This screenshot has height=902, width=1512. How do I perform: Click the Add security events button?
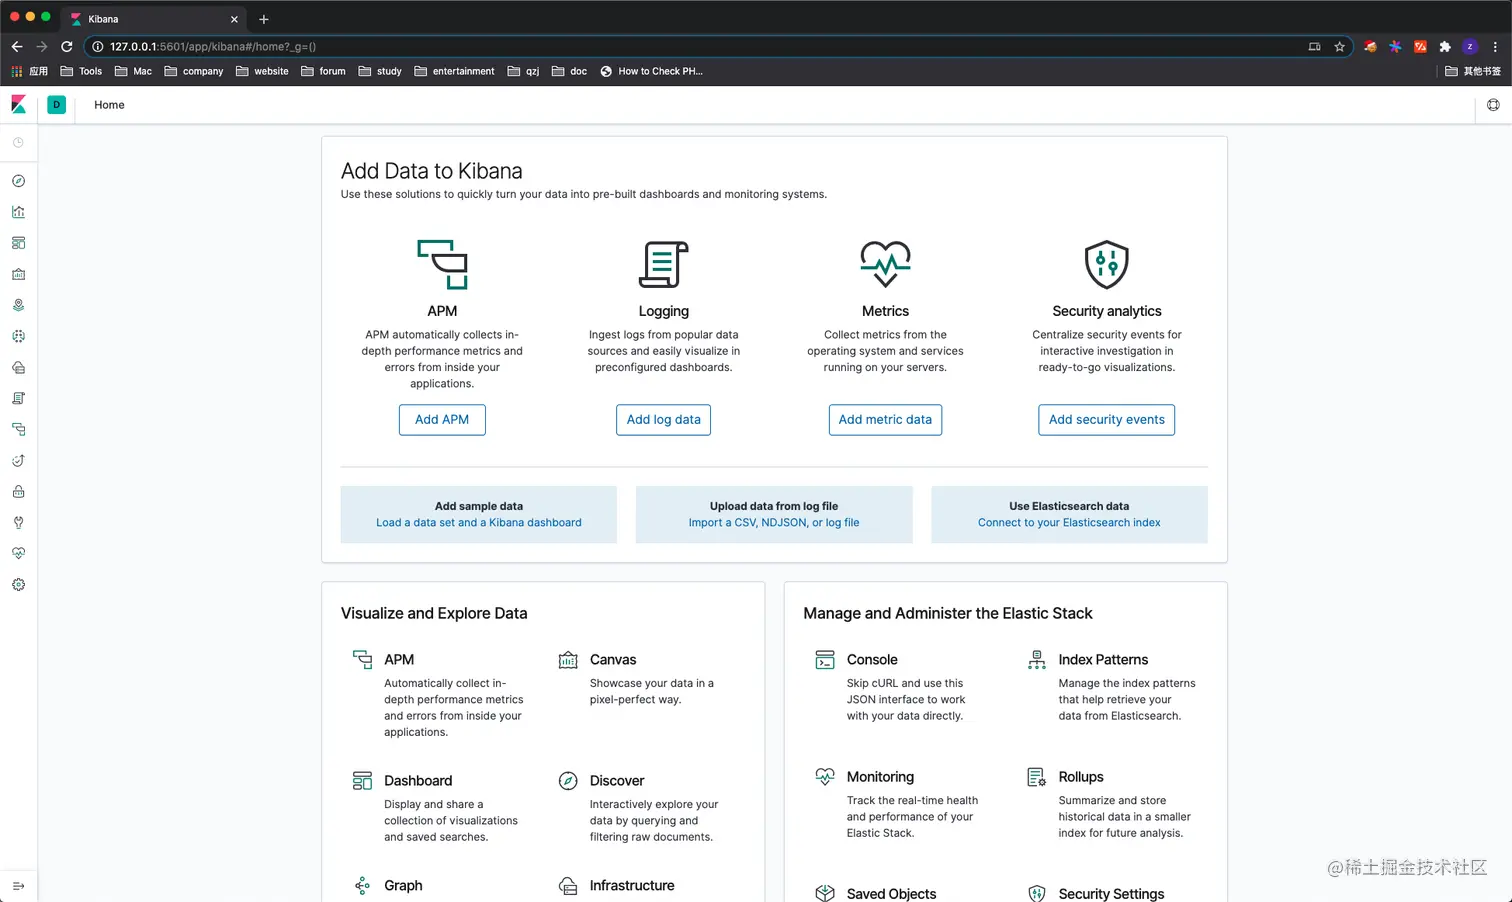[x=1106, y=420]
